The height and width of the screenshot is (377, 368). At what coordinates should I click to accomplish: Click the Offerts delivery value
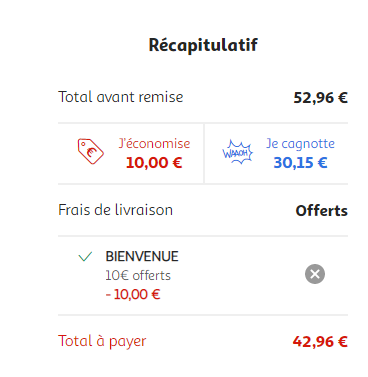(321, 211)
